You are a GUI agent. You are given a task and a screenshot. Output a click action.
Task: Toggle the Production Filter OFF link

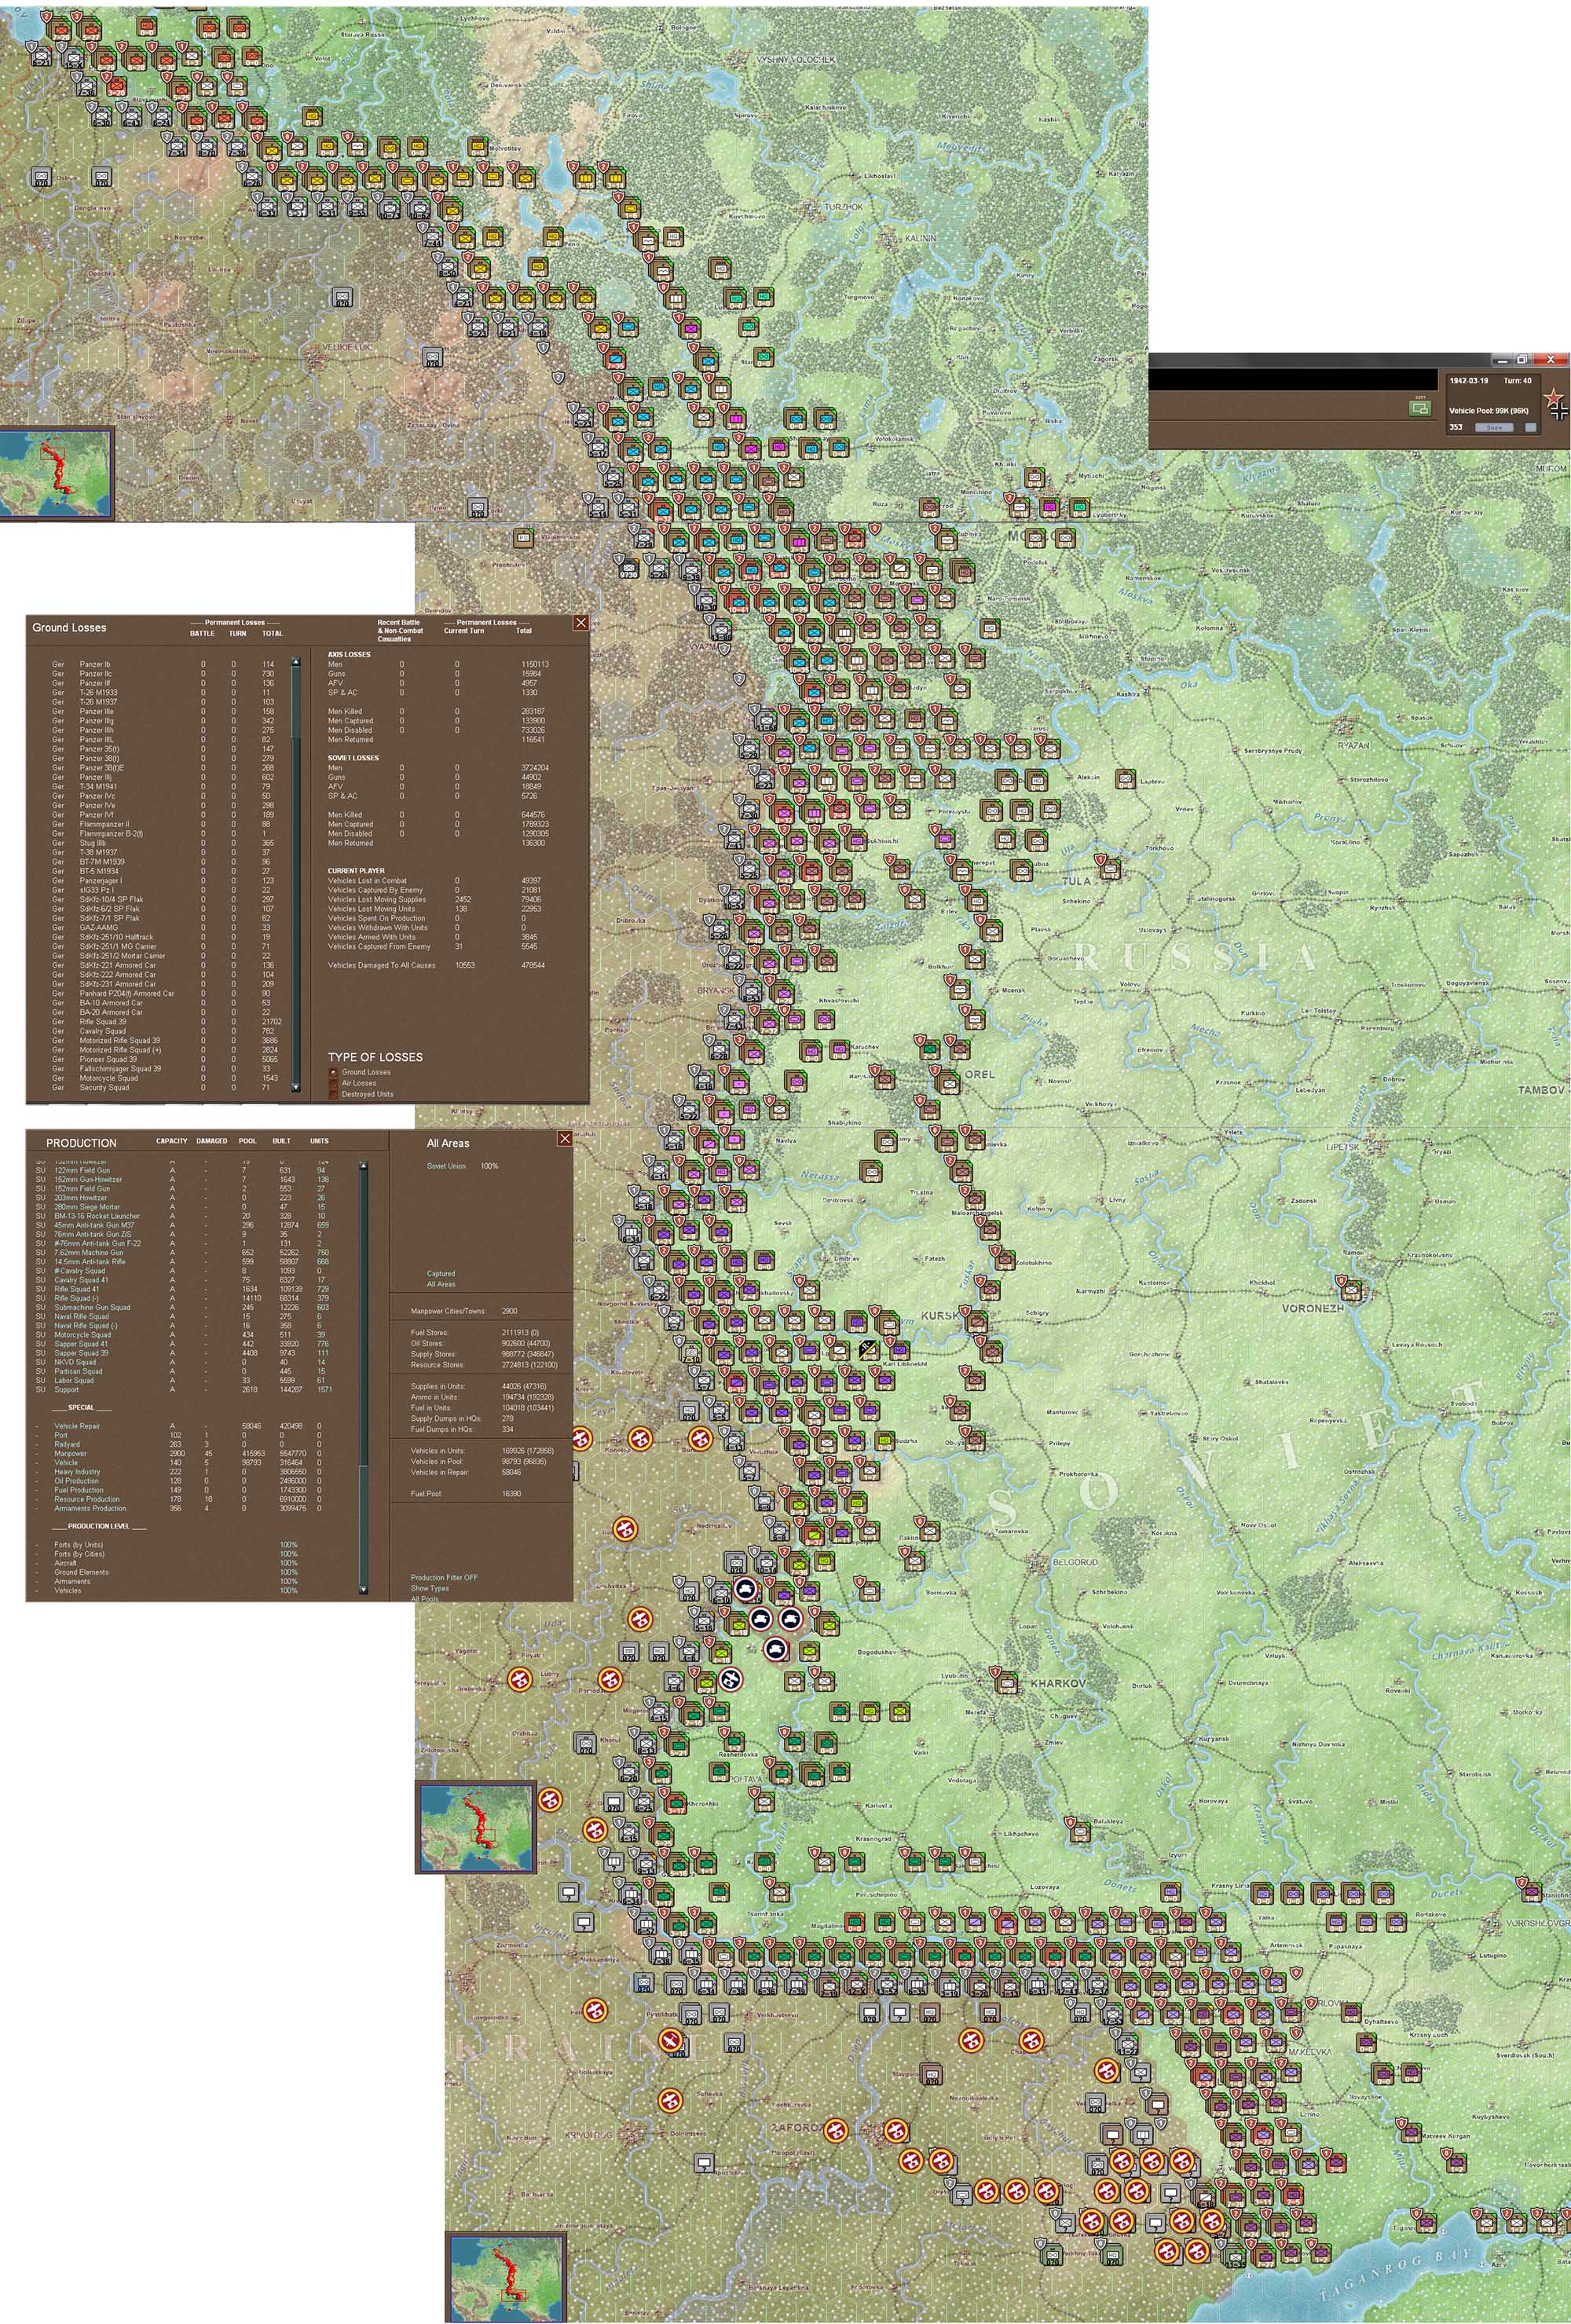[444, 1577]
